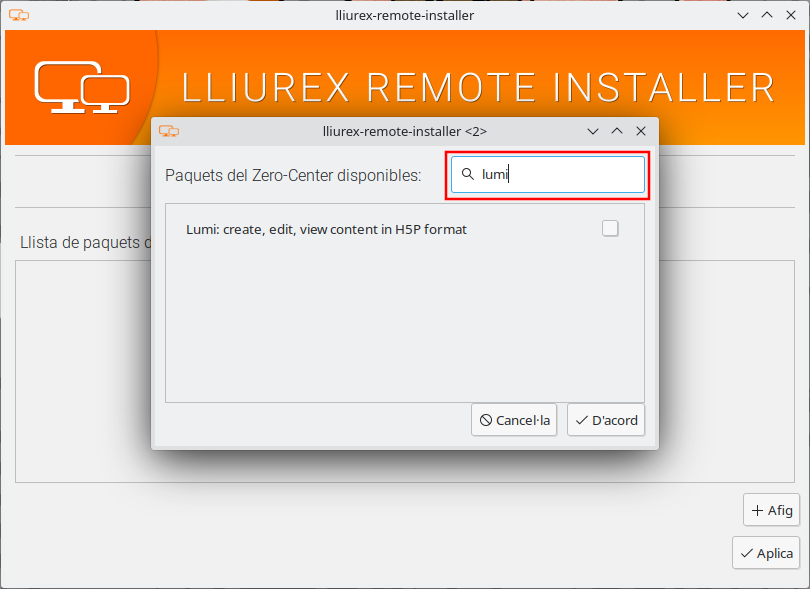
Task: Click the dual-monitor logo in orange banner
Action: coord(82,87)
